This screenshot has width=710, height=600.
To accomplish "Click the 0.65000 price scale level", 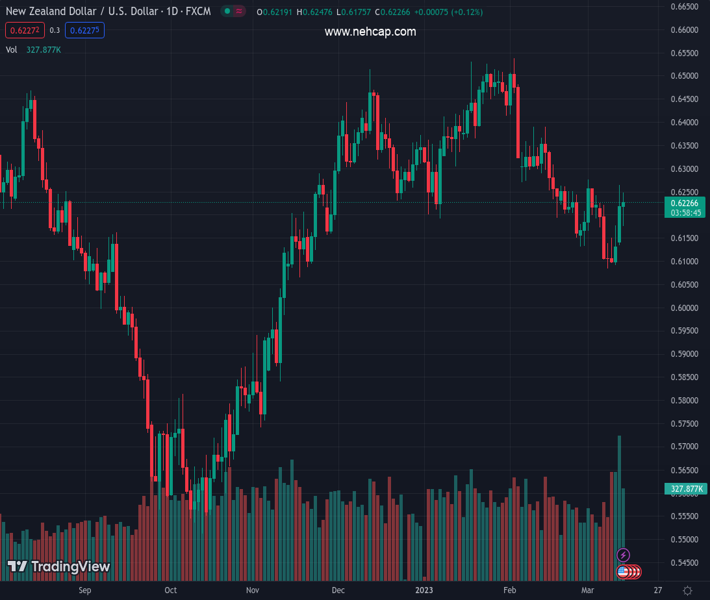I will pyautogui.click(x=685, y=76).
